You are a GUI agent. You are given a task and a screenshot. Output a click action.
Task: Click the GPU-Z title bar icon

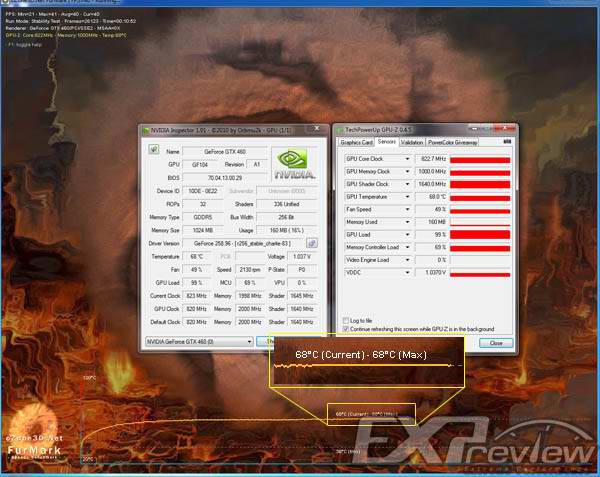pyautogui.click(x=338, y=130)
